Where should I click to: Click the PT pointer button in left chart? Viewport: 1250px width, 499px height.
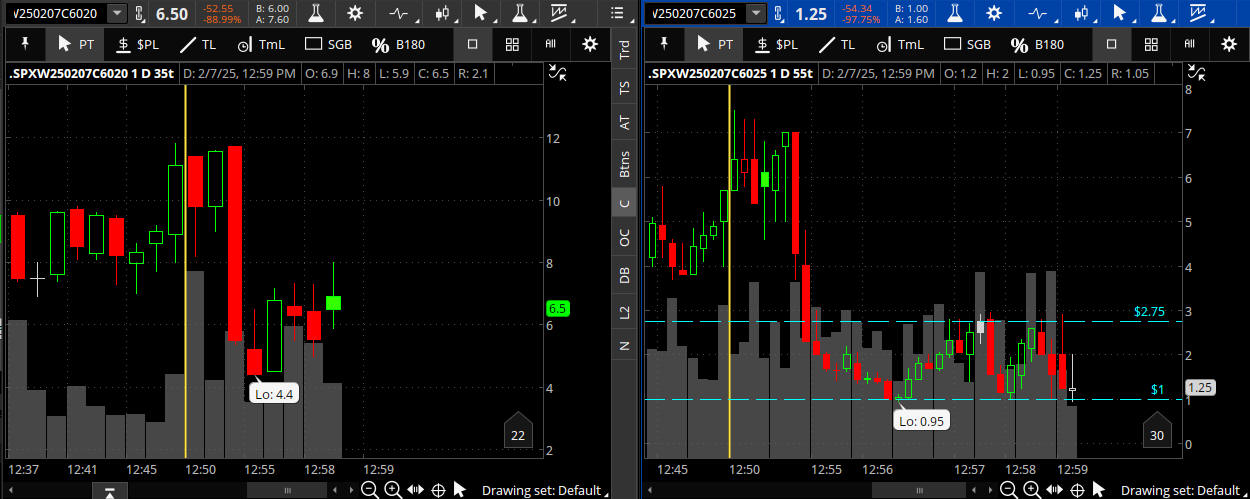[75, 45]
